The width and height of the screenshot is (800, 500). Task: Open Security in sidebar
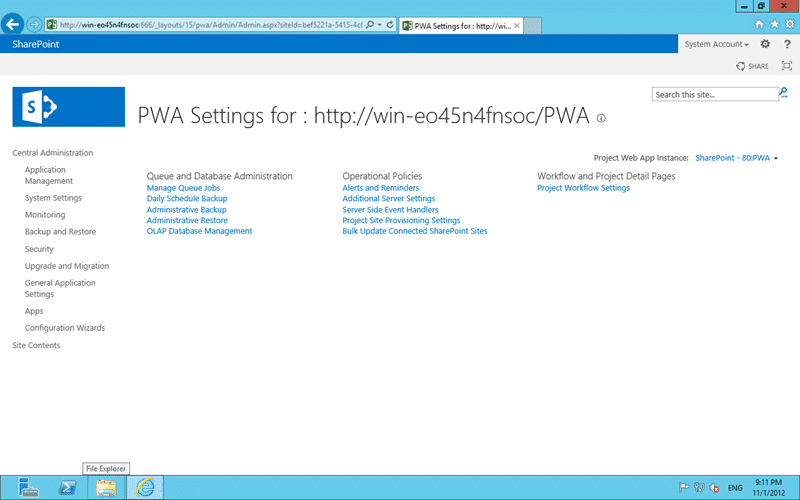click(x=39, y=249)
